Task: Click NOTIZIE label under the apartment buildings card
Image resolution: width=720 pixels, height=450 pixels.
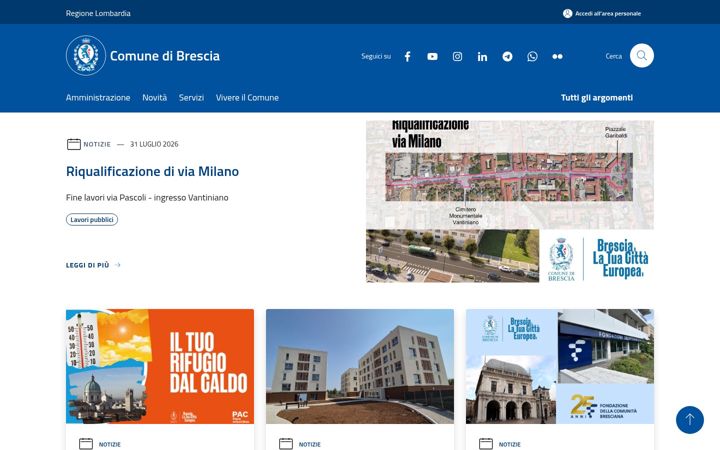Action: click(x=309, y=444)
